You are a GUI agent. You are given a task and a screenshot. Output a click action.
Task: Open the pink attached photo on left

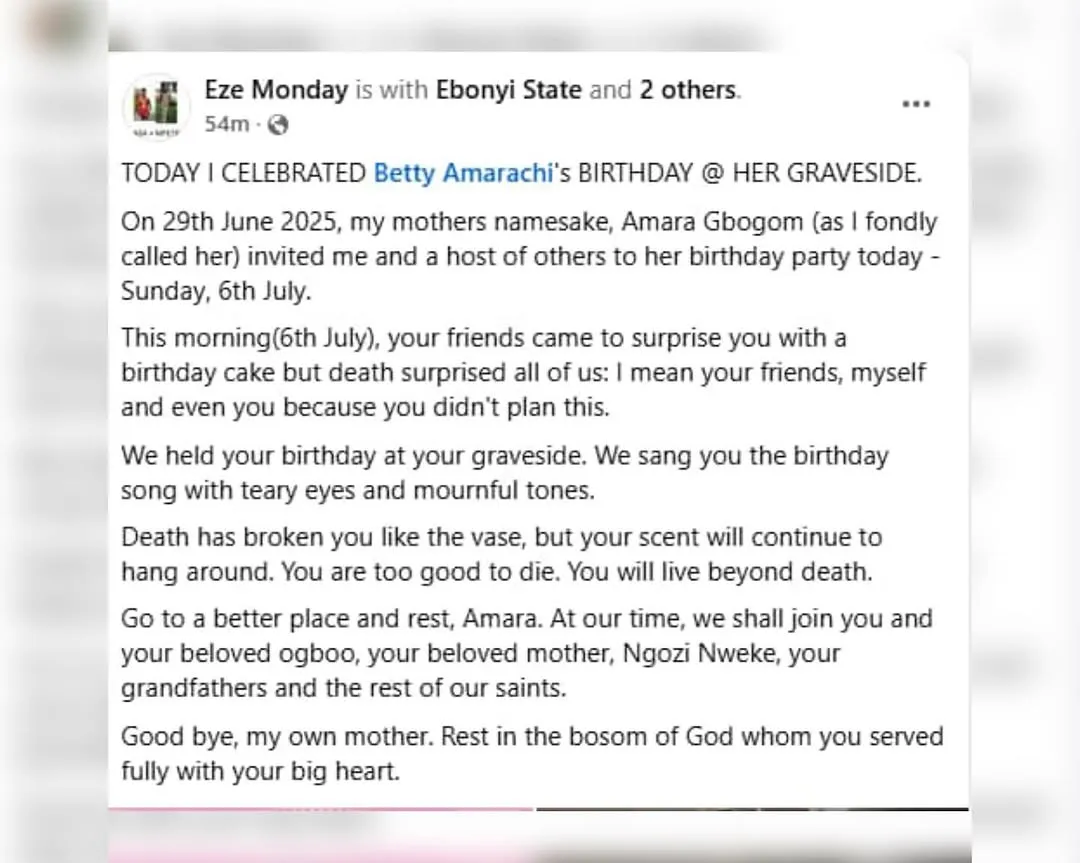click(320, 835)
